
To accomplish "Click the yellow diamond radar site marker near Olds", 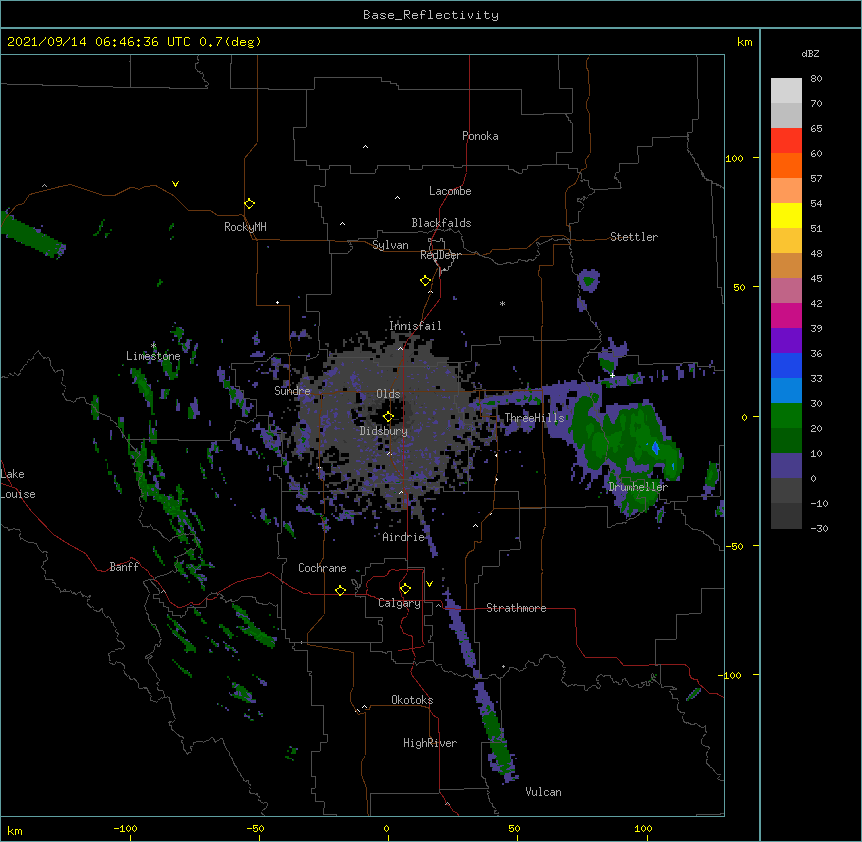I will click(x=388, y=417).
